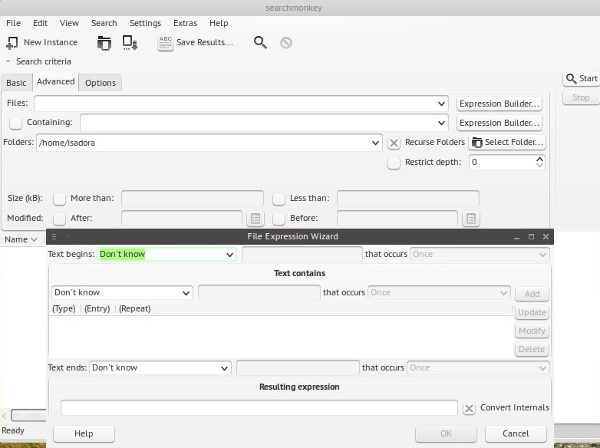Click the Modify entry button
600x448 pixels.
coord(532,331)
